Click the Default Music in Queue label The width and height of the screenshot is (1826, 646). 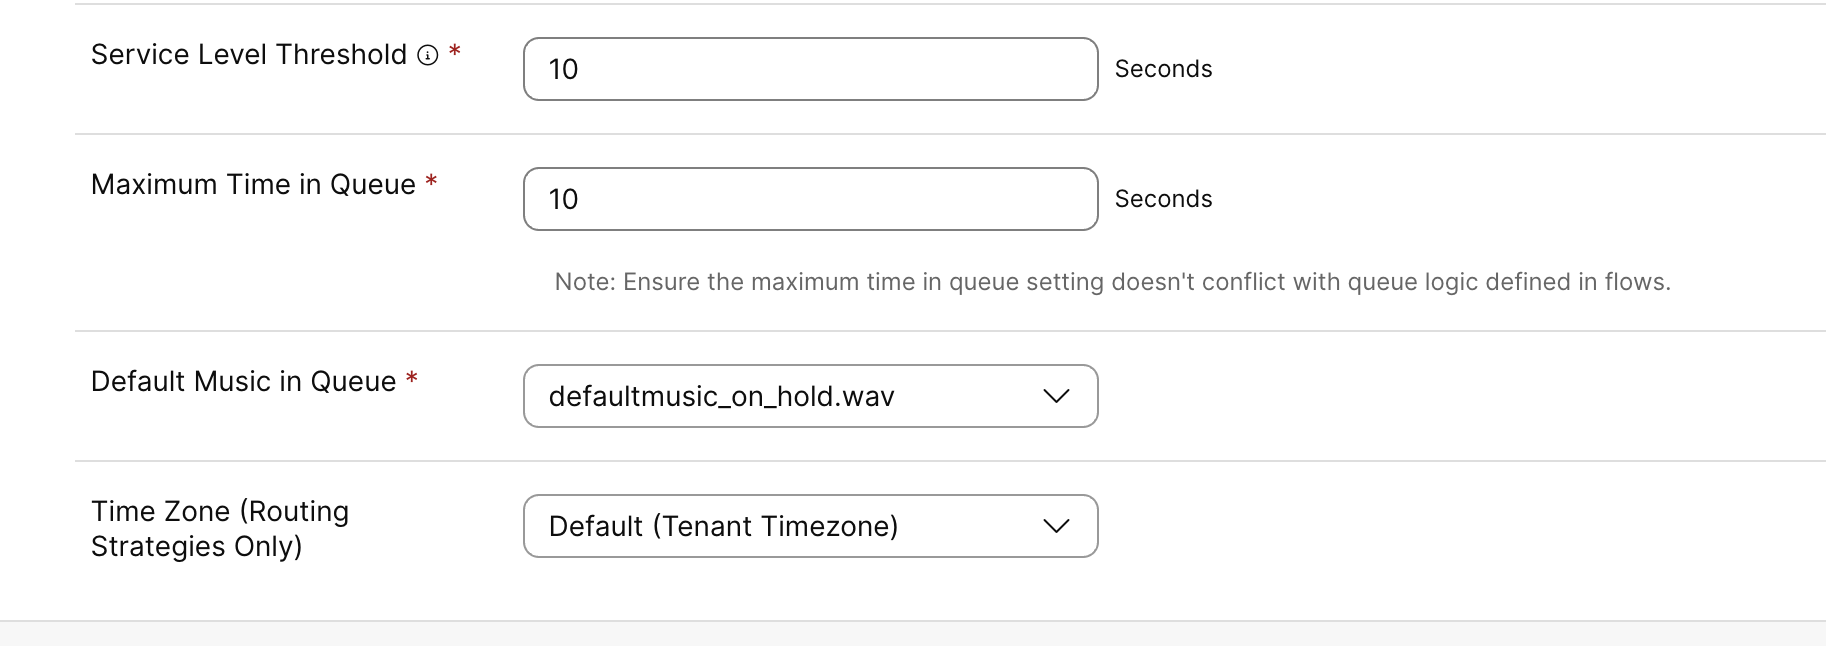coord(243,382)
